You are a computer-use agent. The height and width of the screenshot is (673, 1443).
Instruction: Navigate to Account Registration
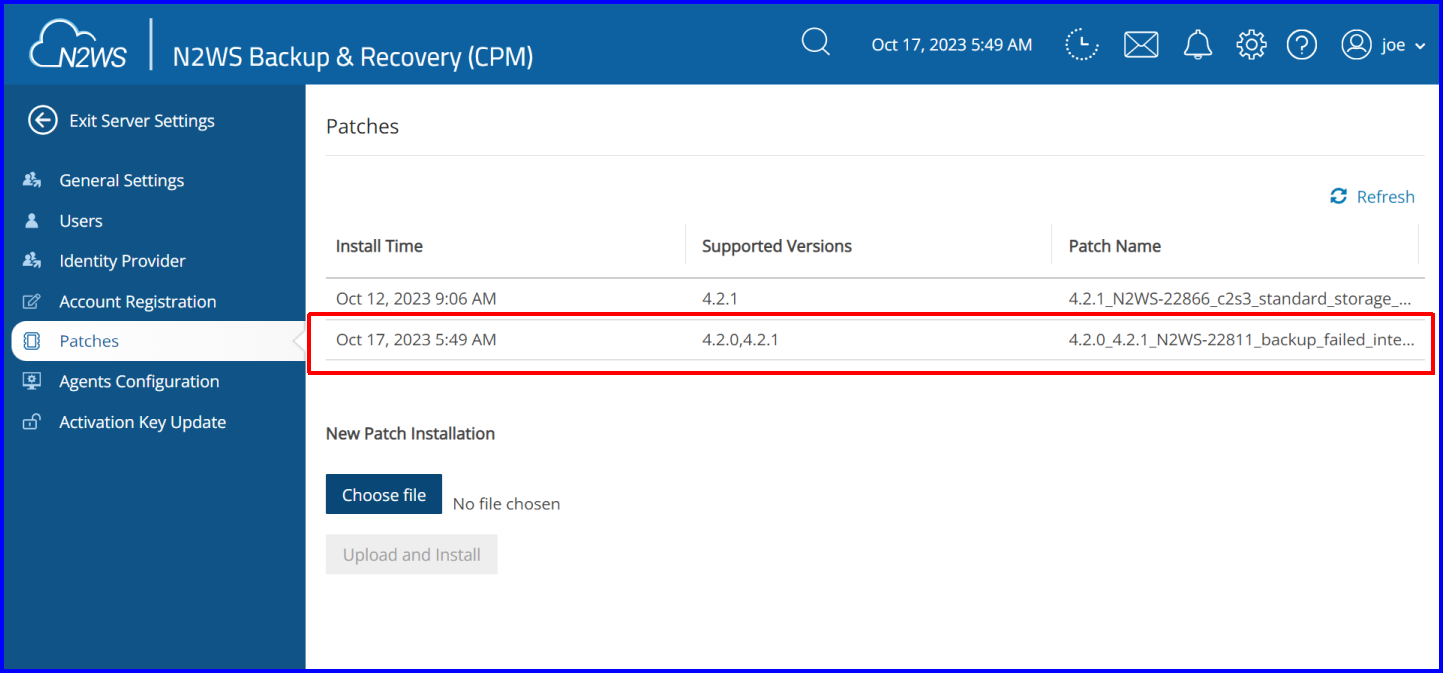click(x=138, y=301)
